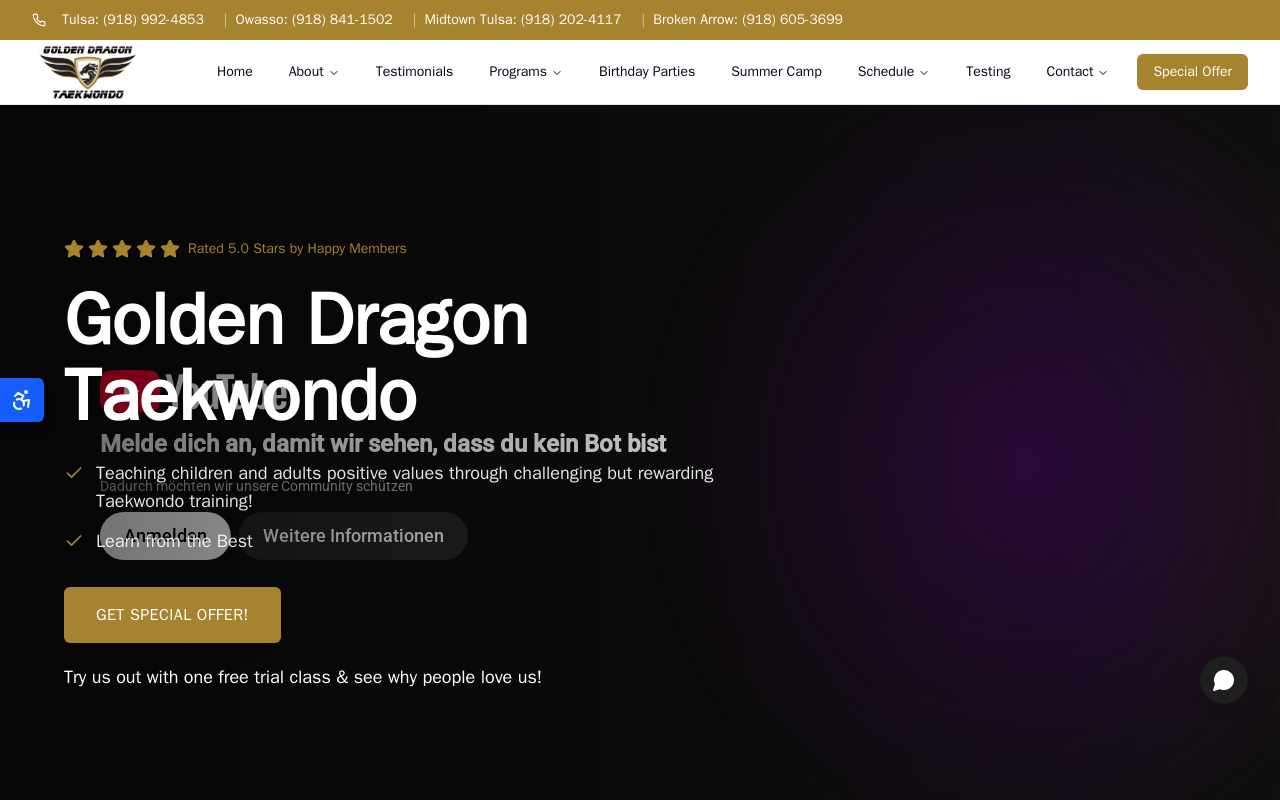Expand the About dropdown menu
This screenshot has width=1280, height=800.
[313, 72]
